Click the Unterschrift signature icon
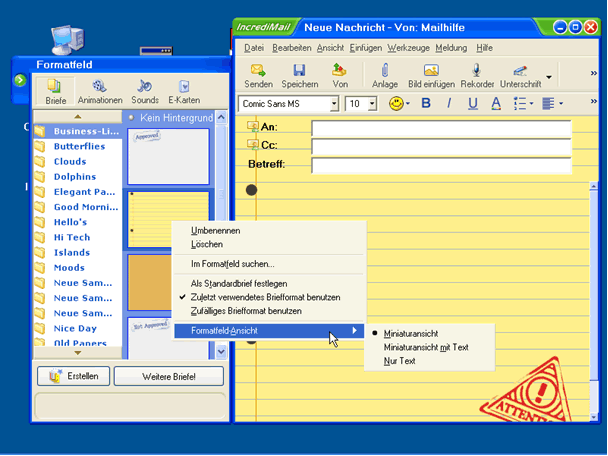The image size is (608, 456). coord(520,71)
